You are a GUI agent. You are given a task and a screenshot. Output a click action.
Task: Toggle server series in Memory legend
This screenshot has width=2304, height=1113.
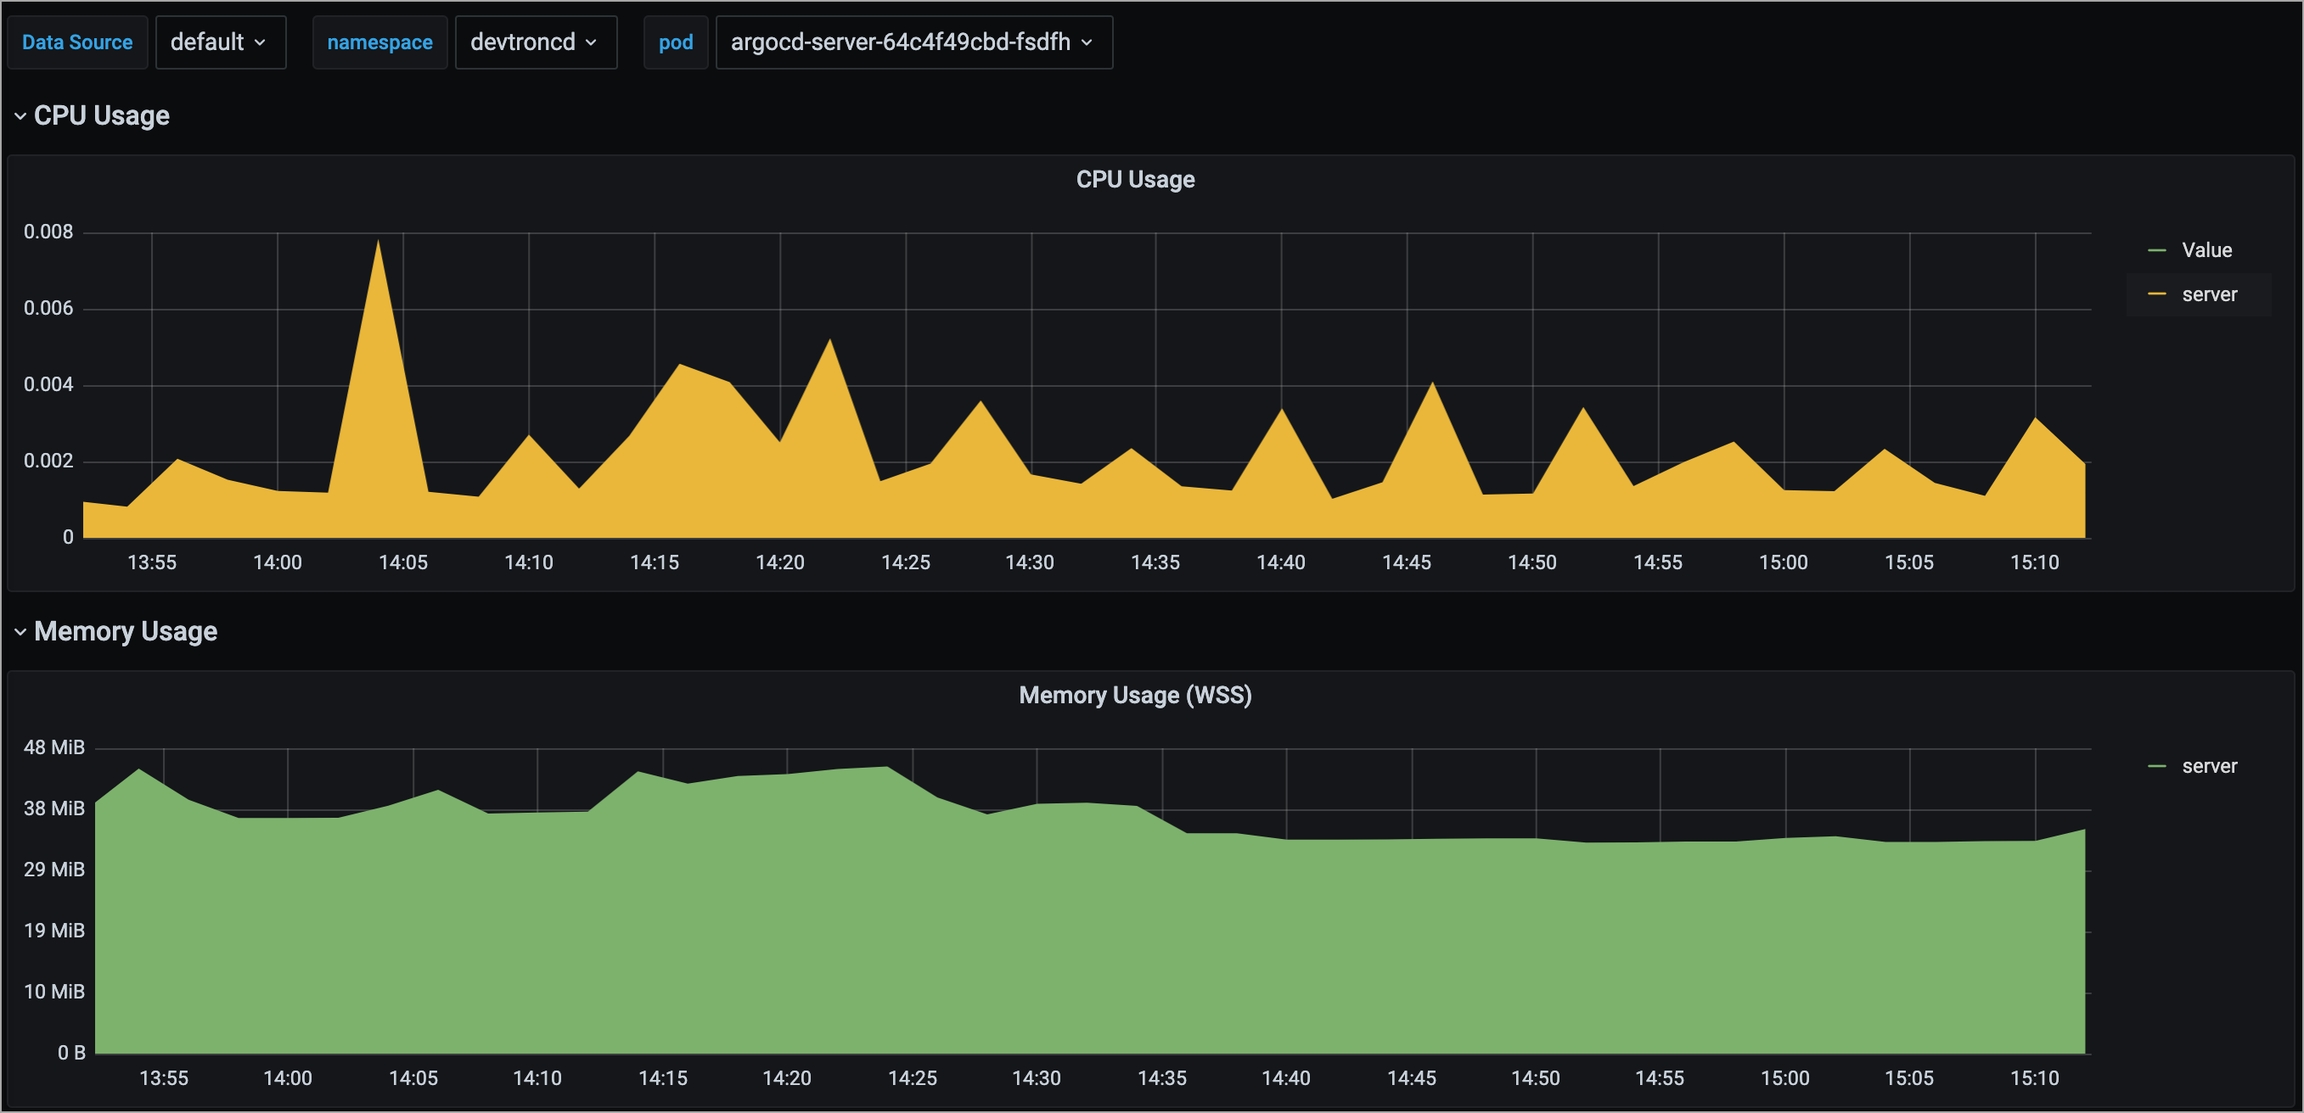[x=2209, y=766]
